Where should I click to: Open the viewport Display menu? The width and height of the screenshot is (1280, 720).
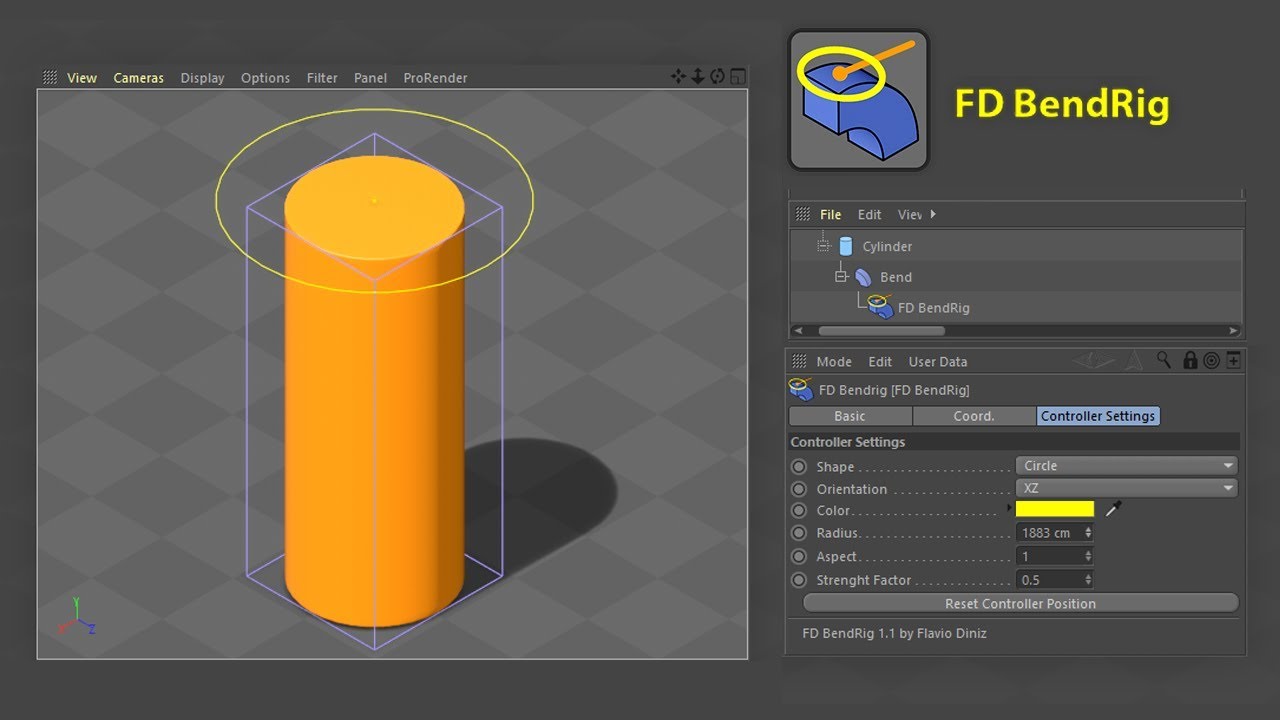coord(202,77)
